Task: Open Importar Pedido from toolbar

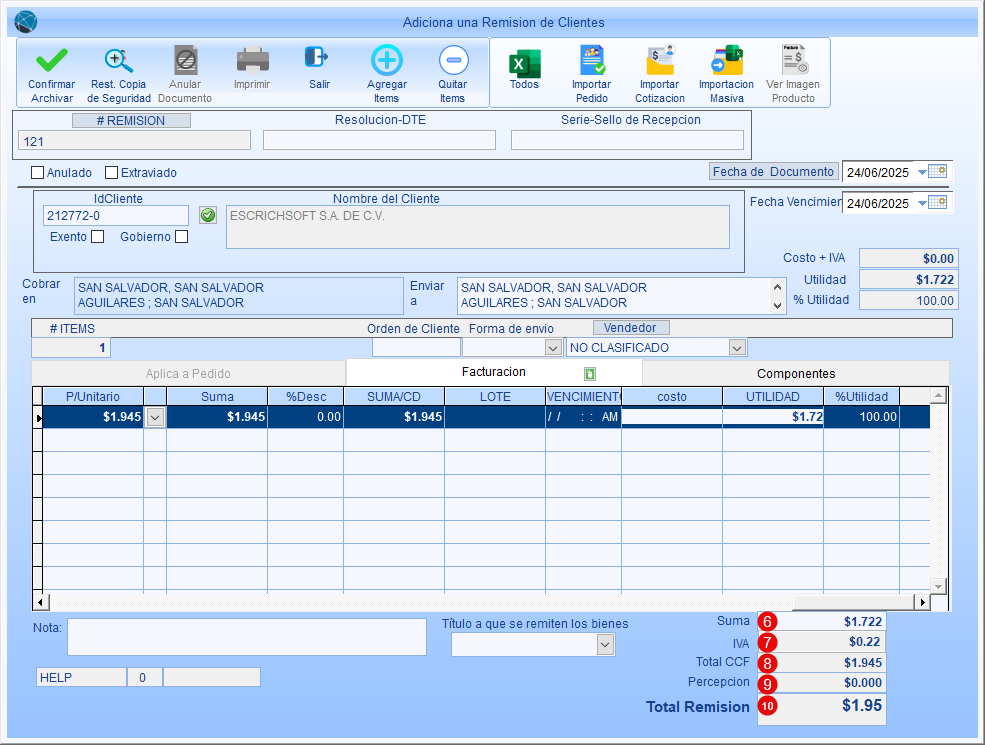Action: 591,62
